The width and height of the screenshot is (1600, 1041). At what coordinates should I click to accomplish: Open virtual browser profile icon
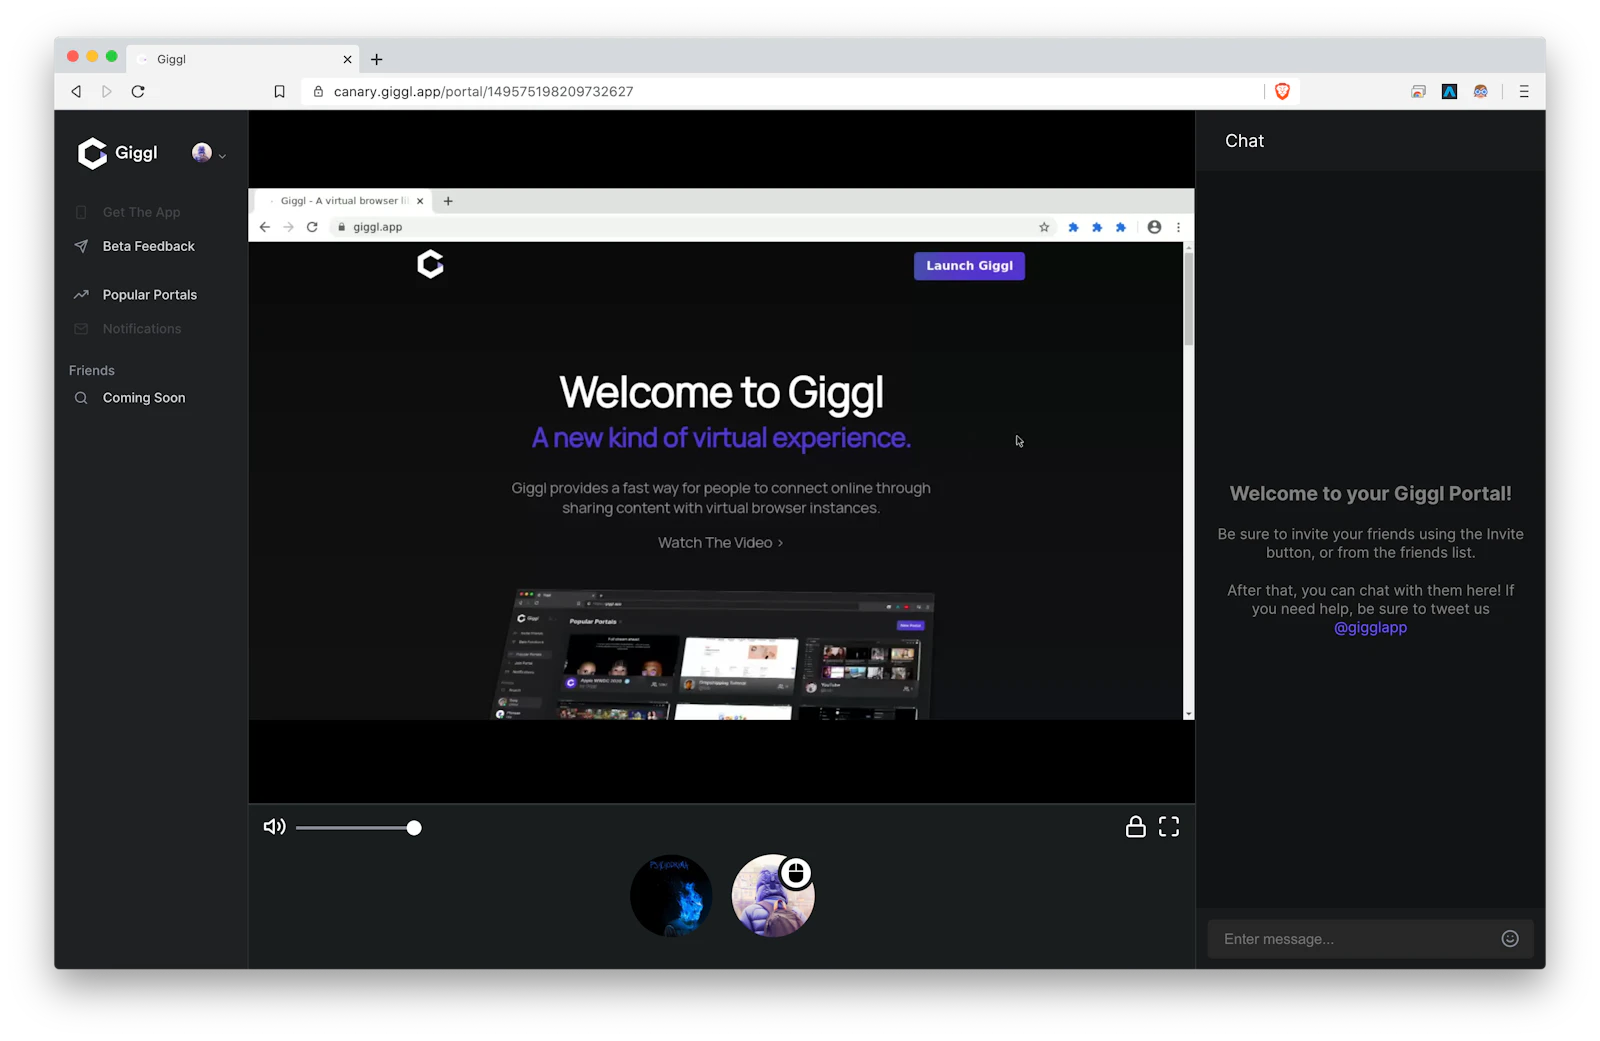point(1154,227)
